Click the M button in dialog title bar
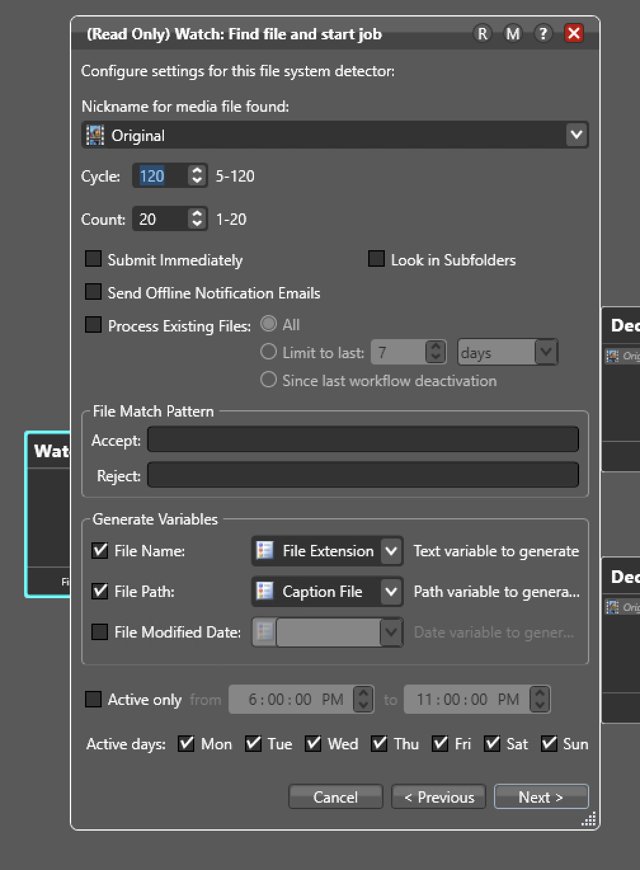This screenshot has width=640, height=870. [x=512, y=34]
